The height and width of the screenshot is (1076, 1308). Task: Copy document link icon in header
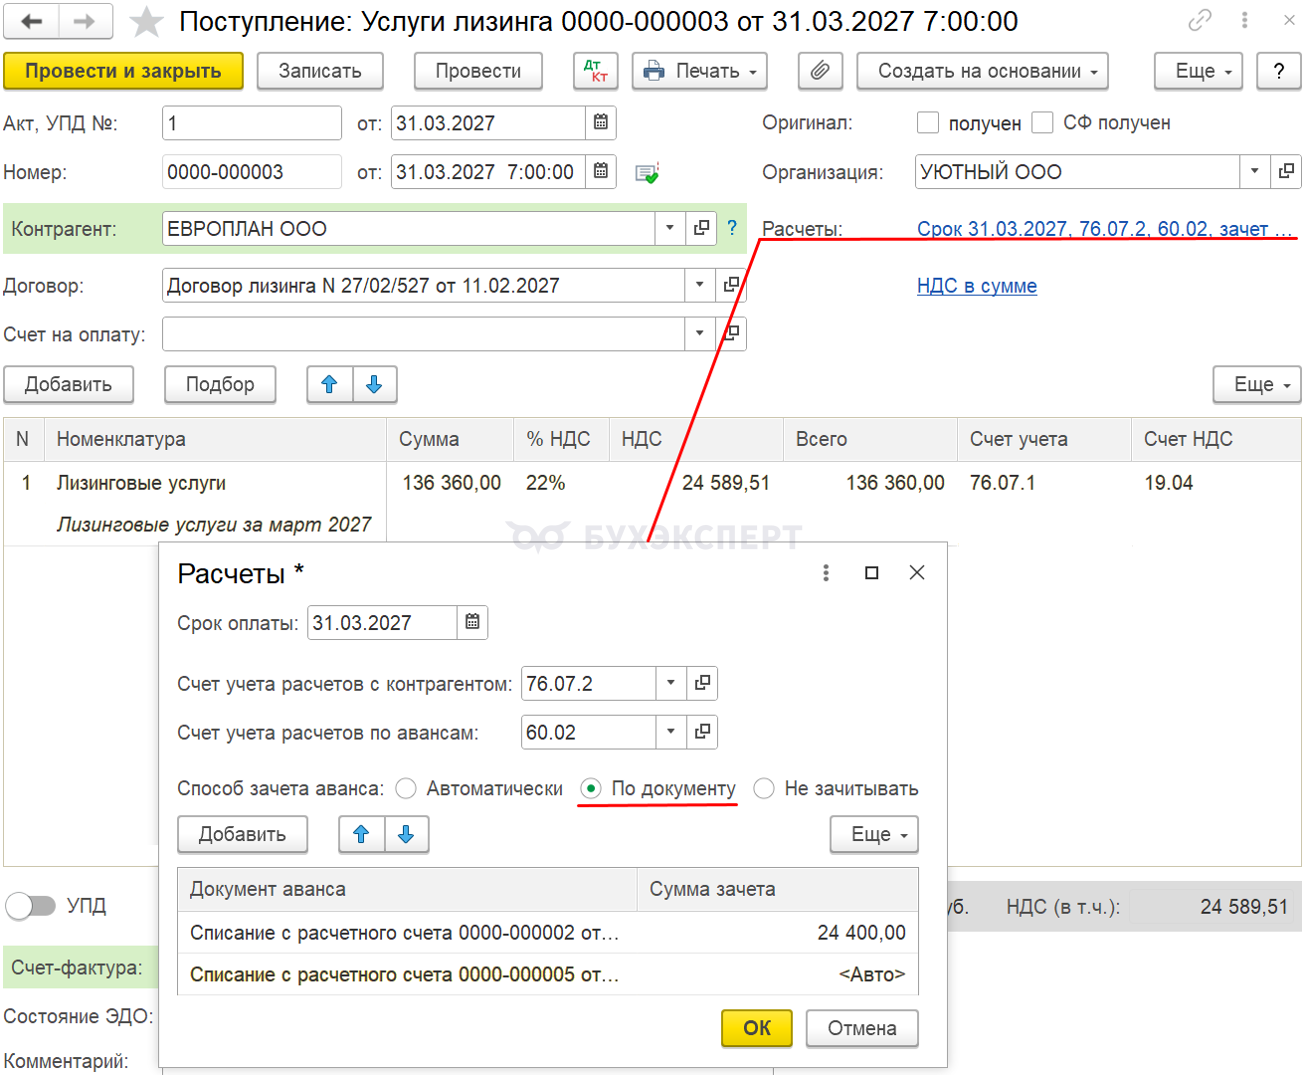tap(1200, 20)
